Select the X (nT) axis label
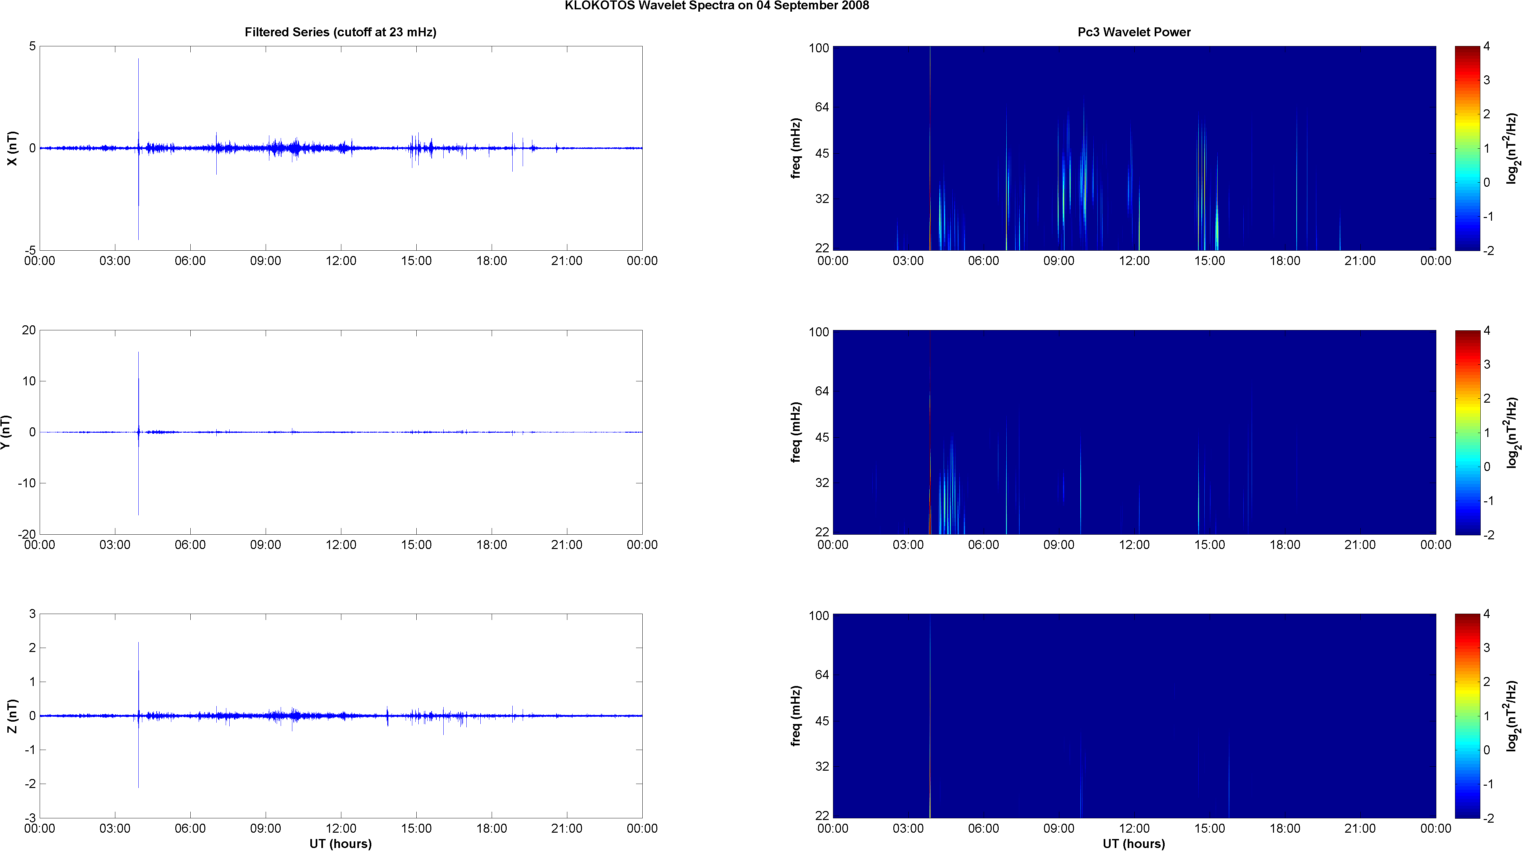 click(x=12, y=148)
